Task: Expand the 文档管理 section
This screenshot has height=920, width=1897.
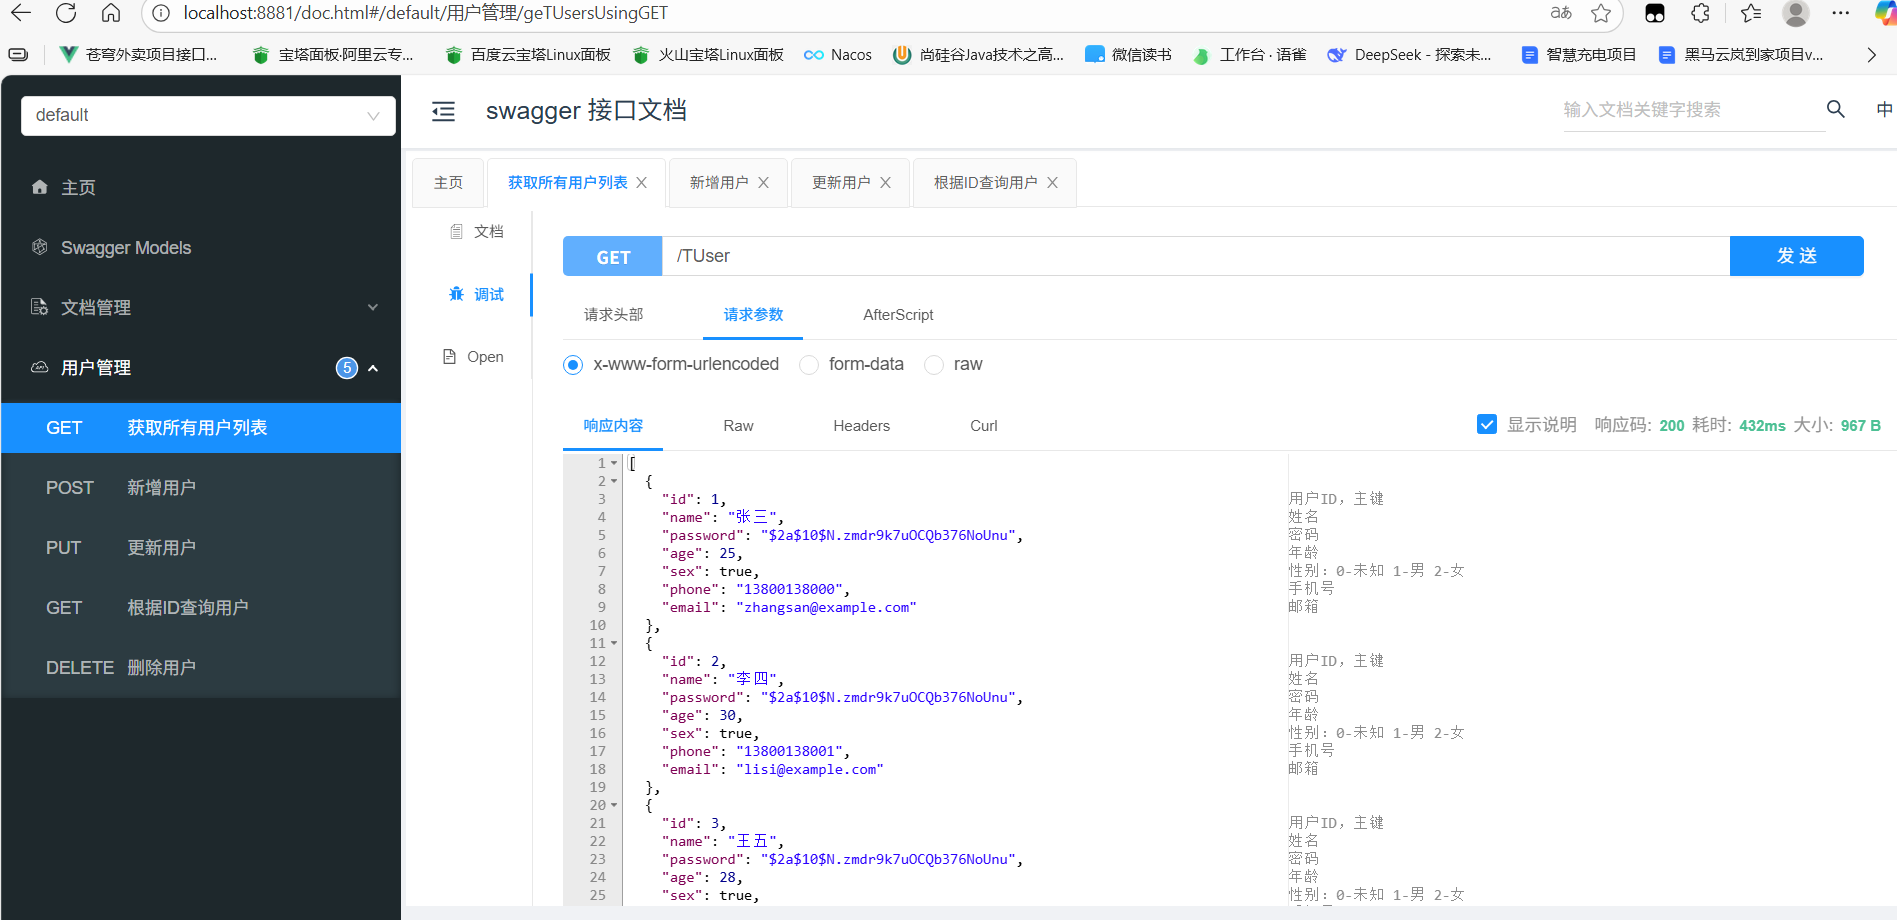Action: coord(371,307)
